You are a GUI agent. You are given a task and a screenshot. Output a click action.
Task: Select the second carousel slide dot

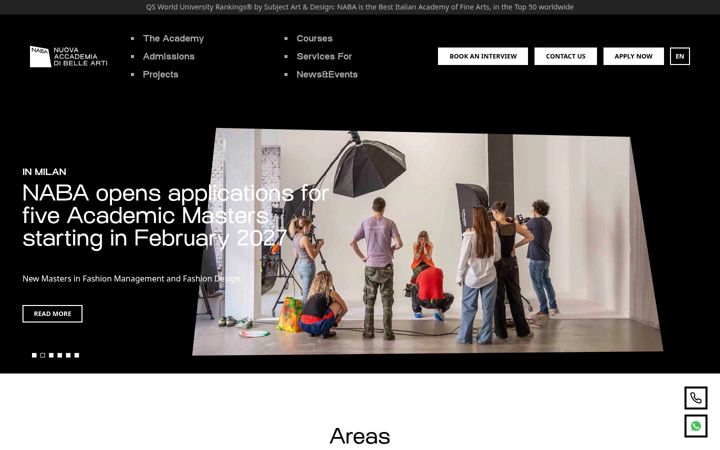click(x=43, y=355)
